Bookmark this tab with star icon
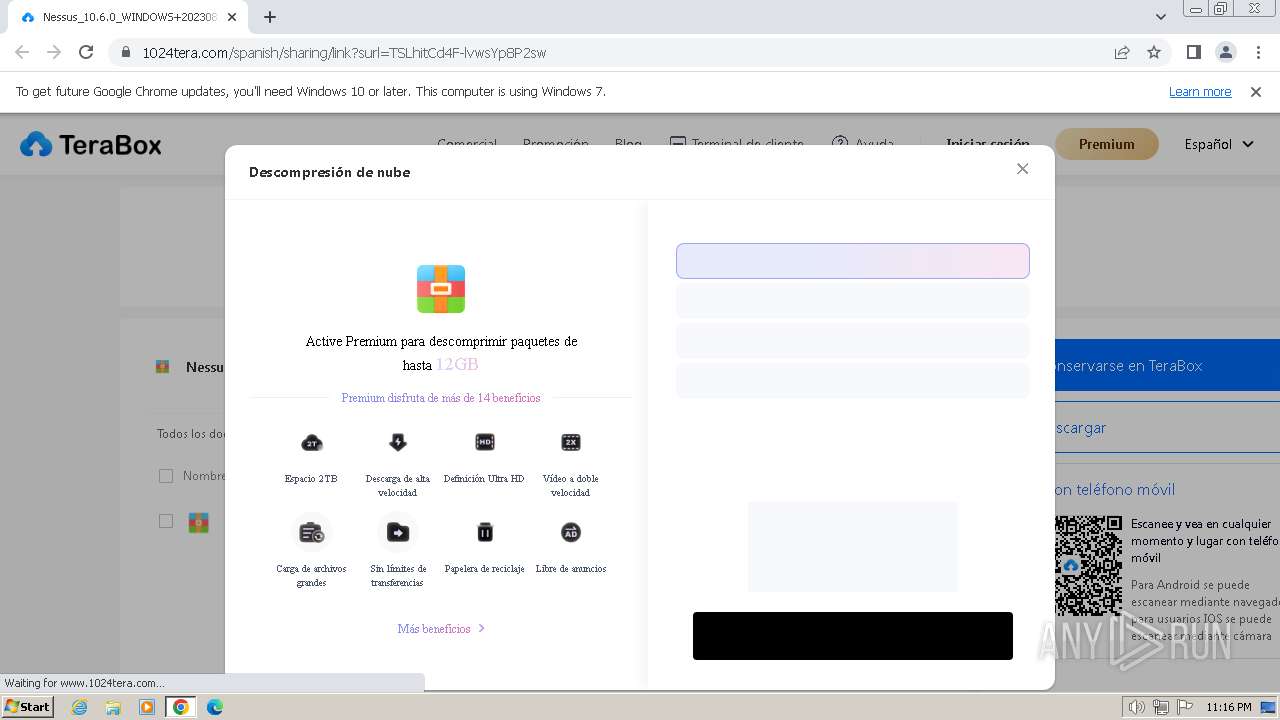1280x720 pixels. (1154, 52)
